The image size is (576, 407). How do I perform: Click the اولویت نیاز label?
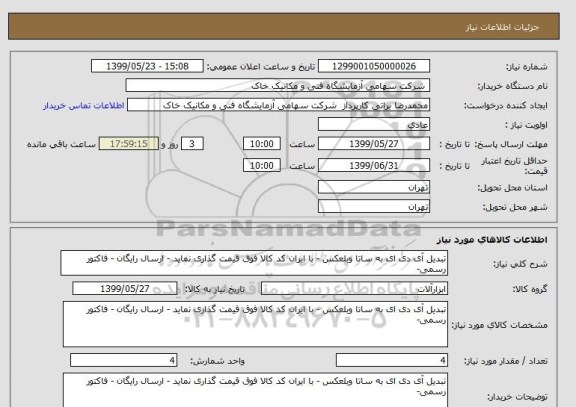coord(526,125)
